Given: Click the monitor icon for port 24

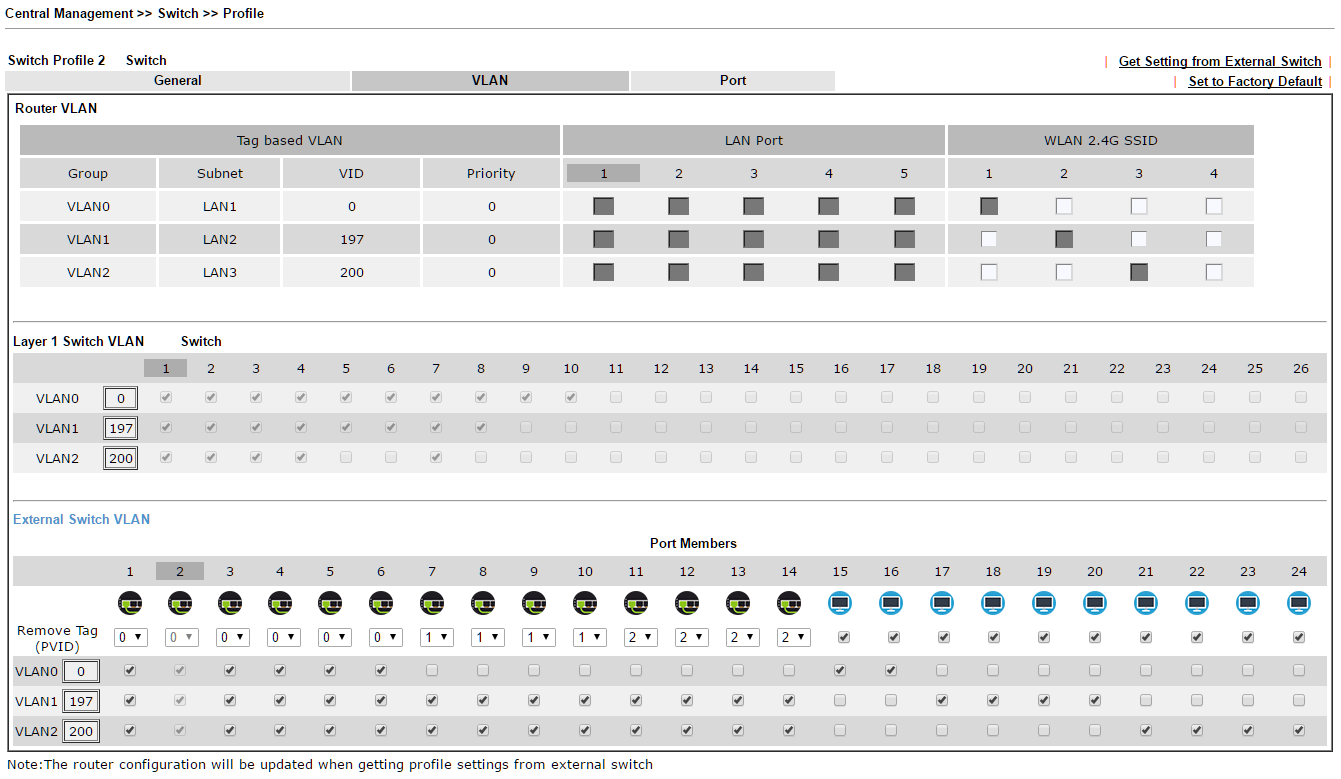Looking at the screenshot, I should (1299, 603).
